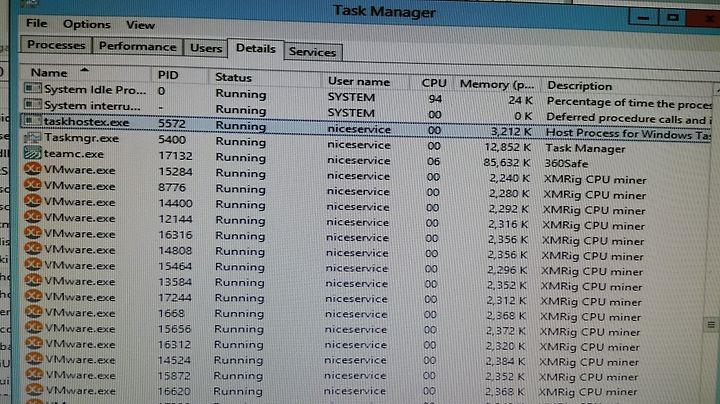Click the teamc.exe process icon
720x404 pixels.
pyautogui.click(x=33, y=153)
